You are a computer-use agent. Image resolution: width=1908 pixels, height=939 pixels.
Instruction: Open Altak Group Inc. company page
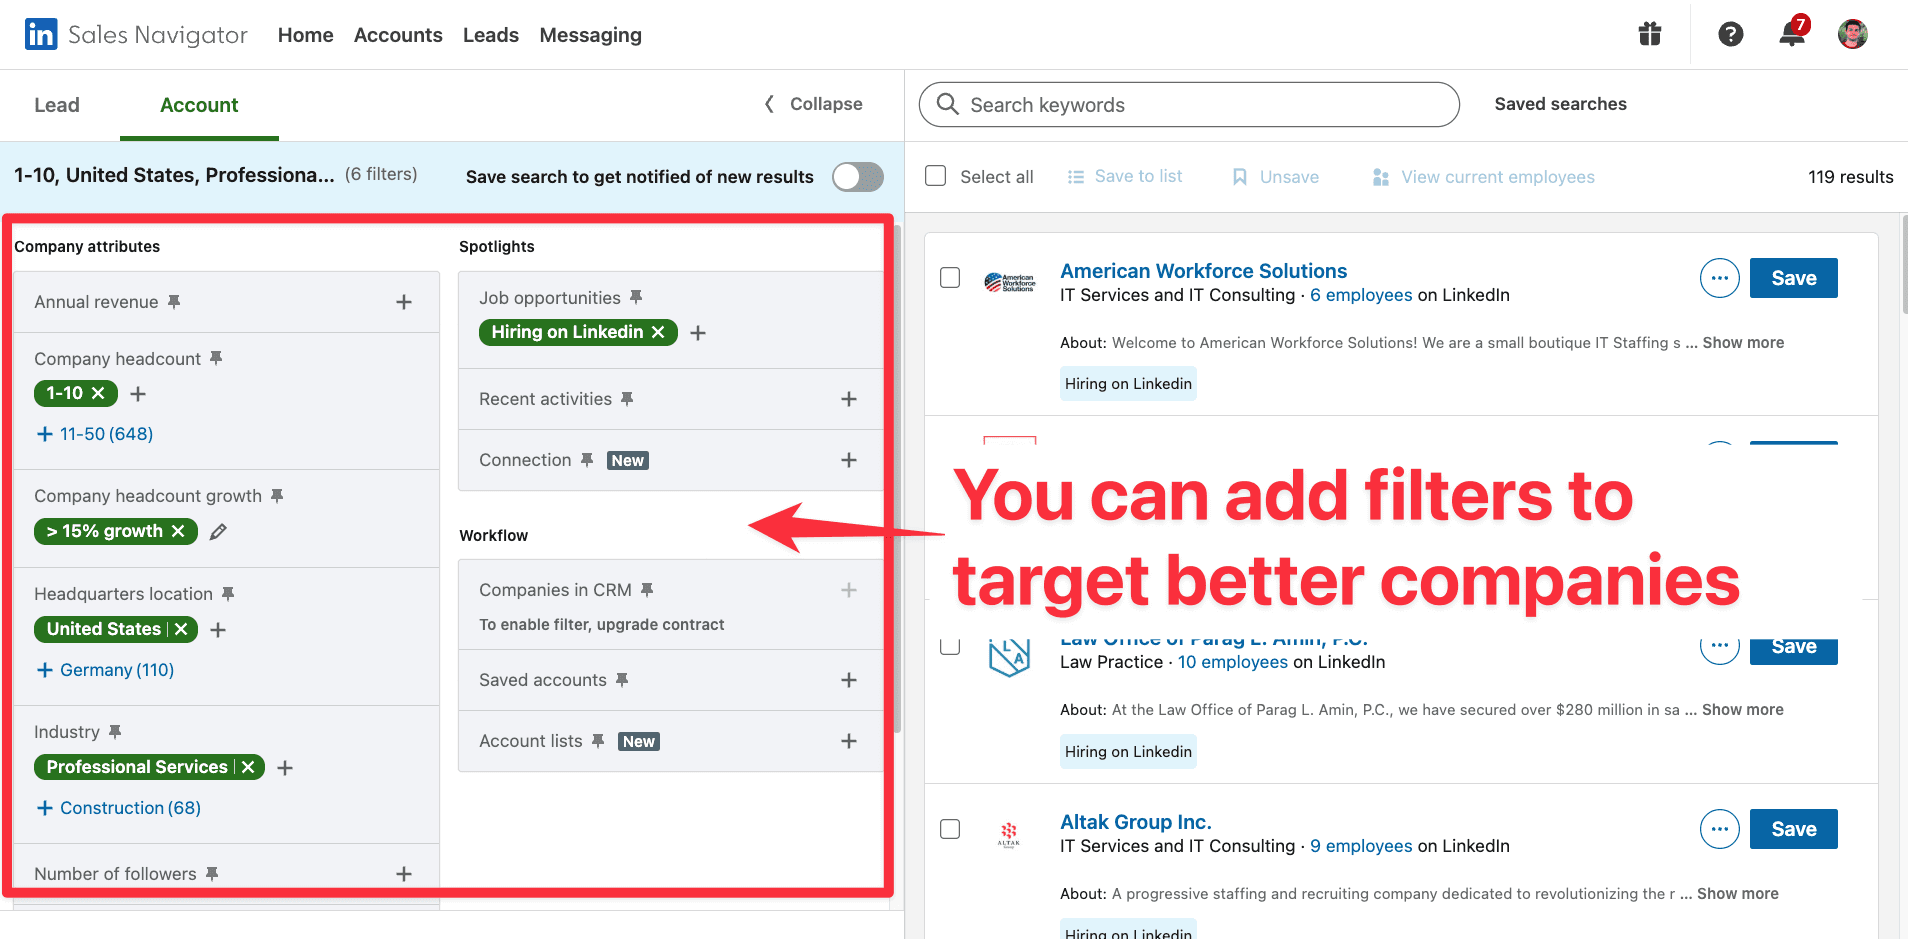(1136, 822)
